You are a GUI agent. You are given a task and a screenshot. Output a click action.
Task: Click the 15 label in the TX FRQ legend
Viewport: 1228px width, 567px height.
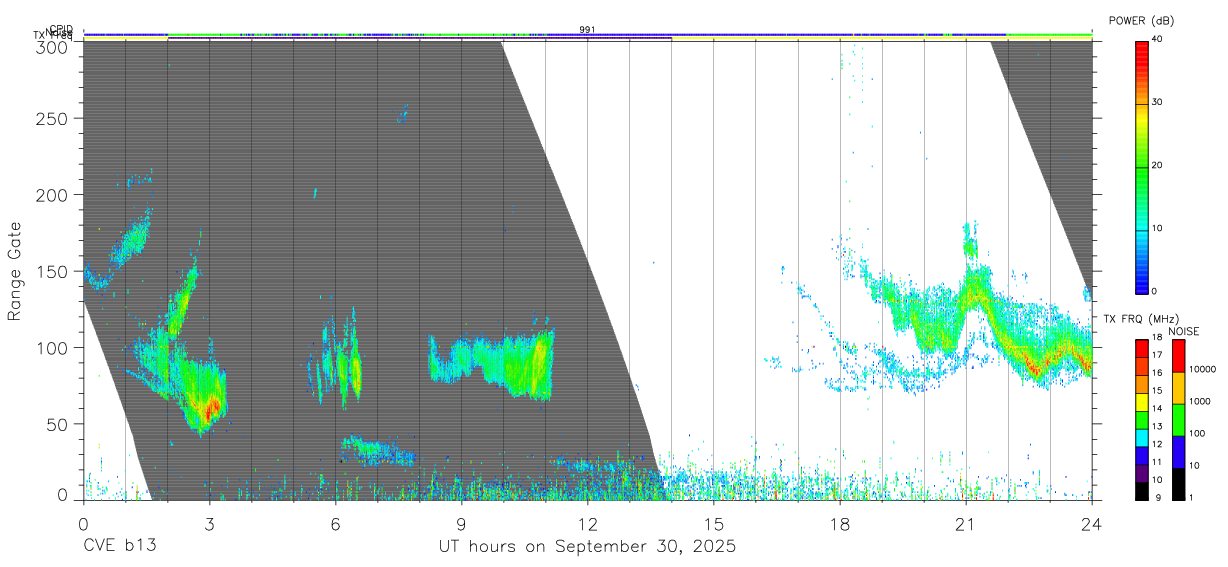tap(1157, 391)
